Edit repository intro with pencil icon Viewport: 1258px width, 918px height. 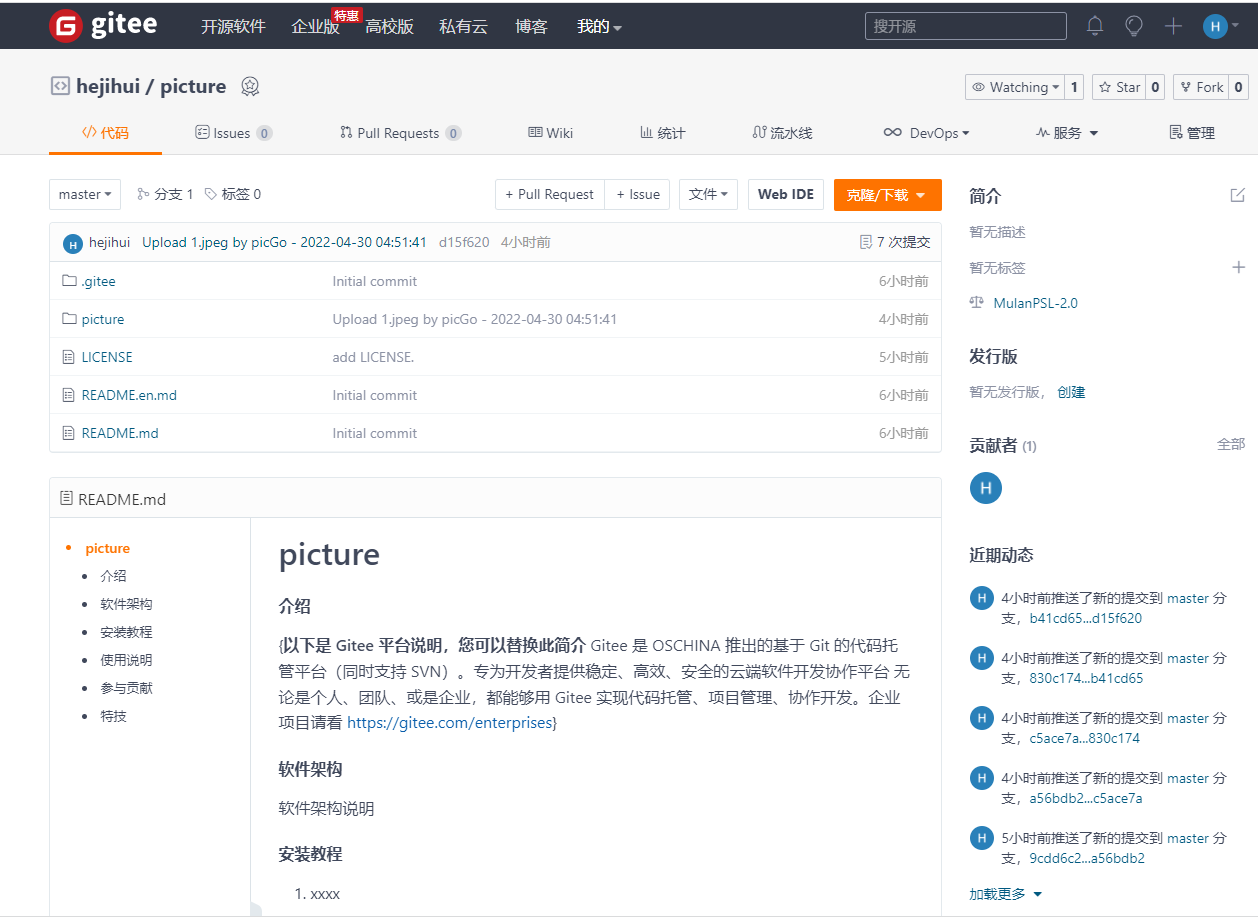point(1237,195)
